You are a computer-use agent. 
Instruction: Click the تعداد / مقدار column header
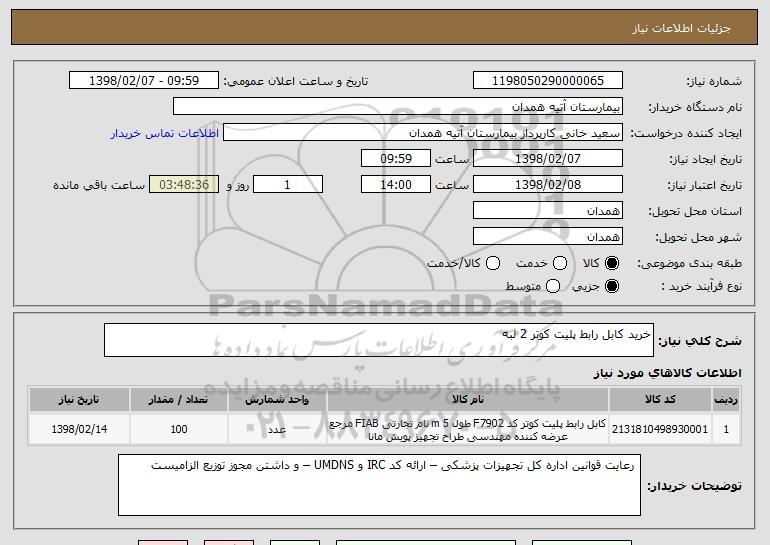click(179, 400)
